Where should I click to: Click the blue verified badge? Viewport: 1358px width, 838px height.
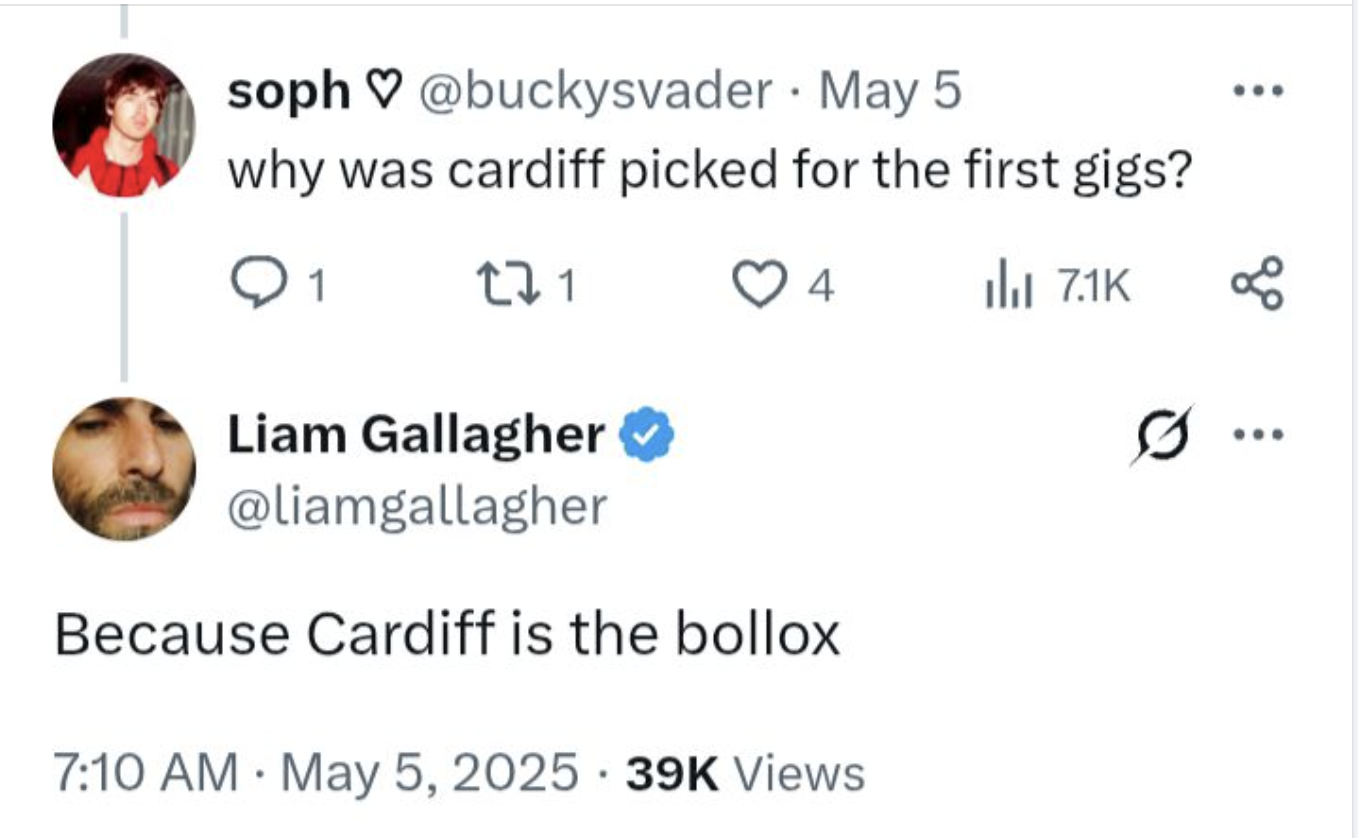point(650,435)
